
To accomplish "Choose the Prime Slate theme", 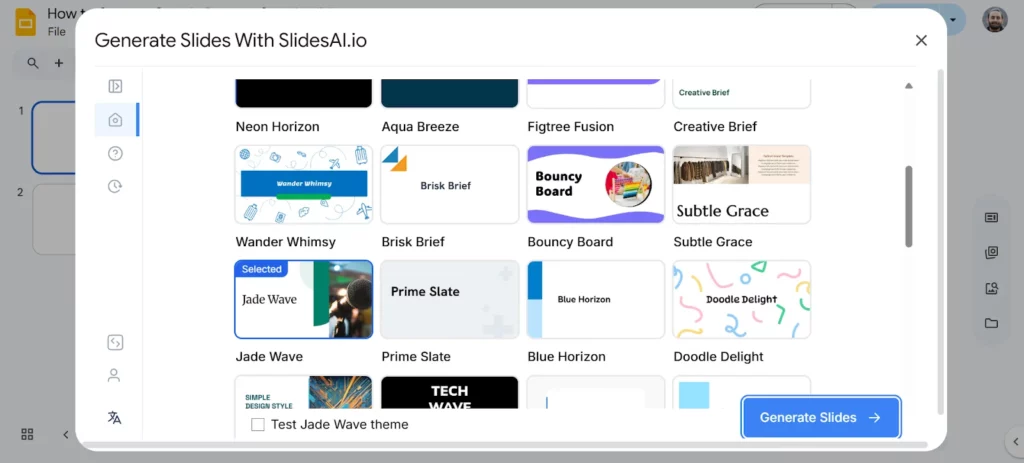I will point(449,299).
